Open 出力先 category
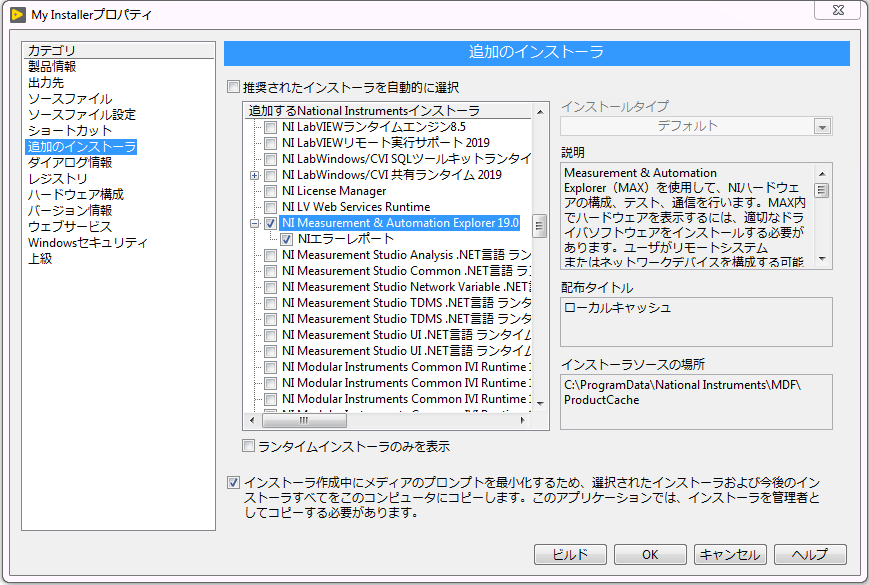 [x=46, y=83]
